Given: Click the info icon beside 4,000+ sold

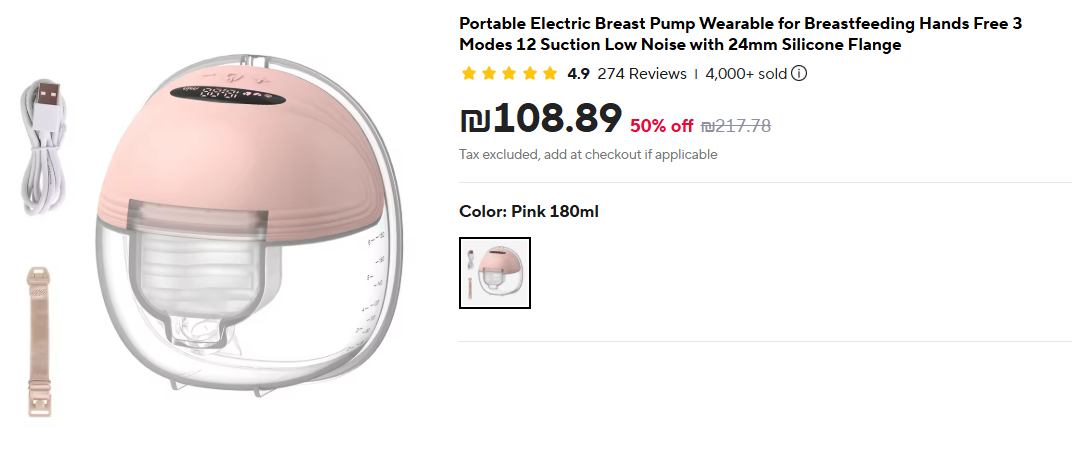Looking at the screenshot, I should click(800, 73).
